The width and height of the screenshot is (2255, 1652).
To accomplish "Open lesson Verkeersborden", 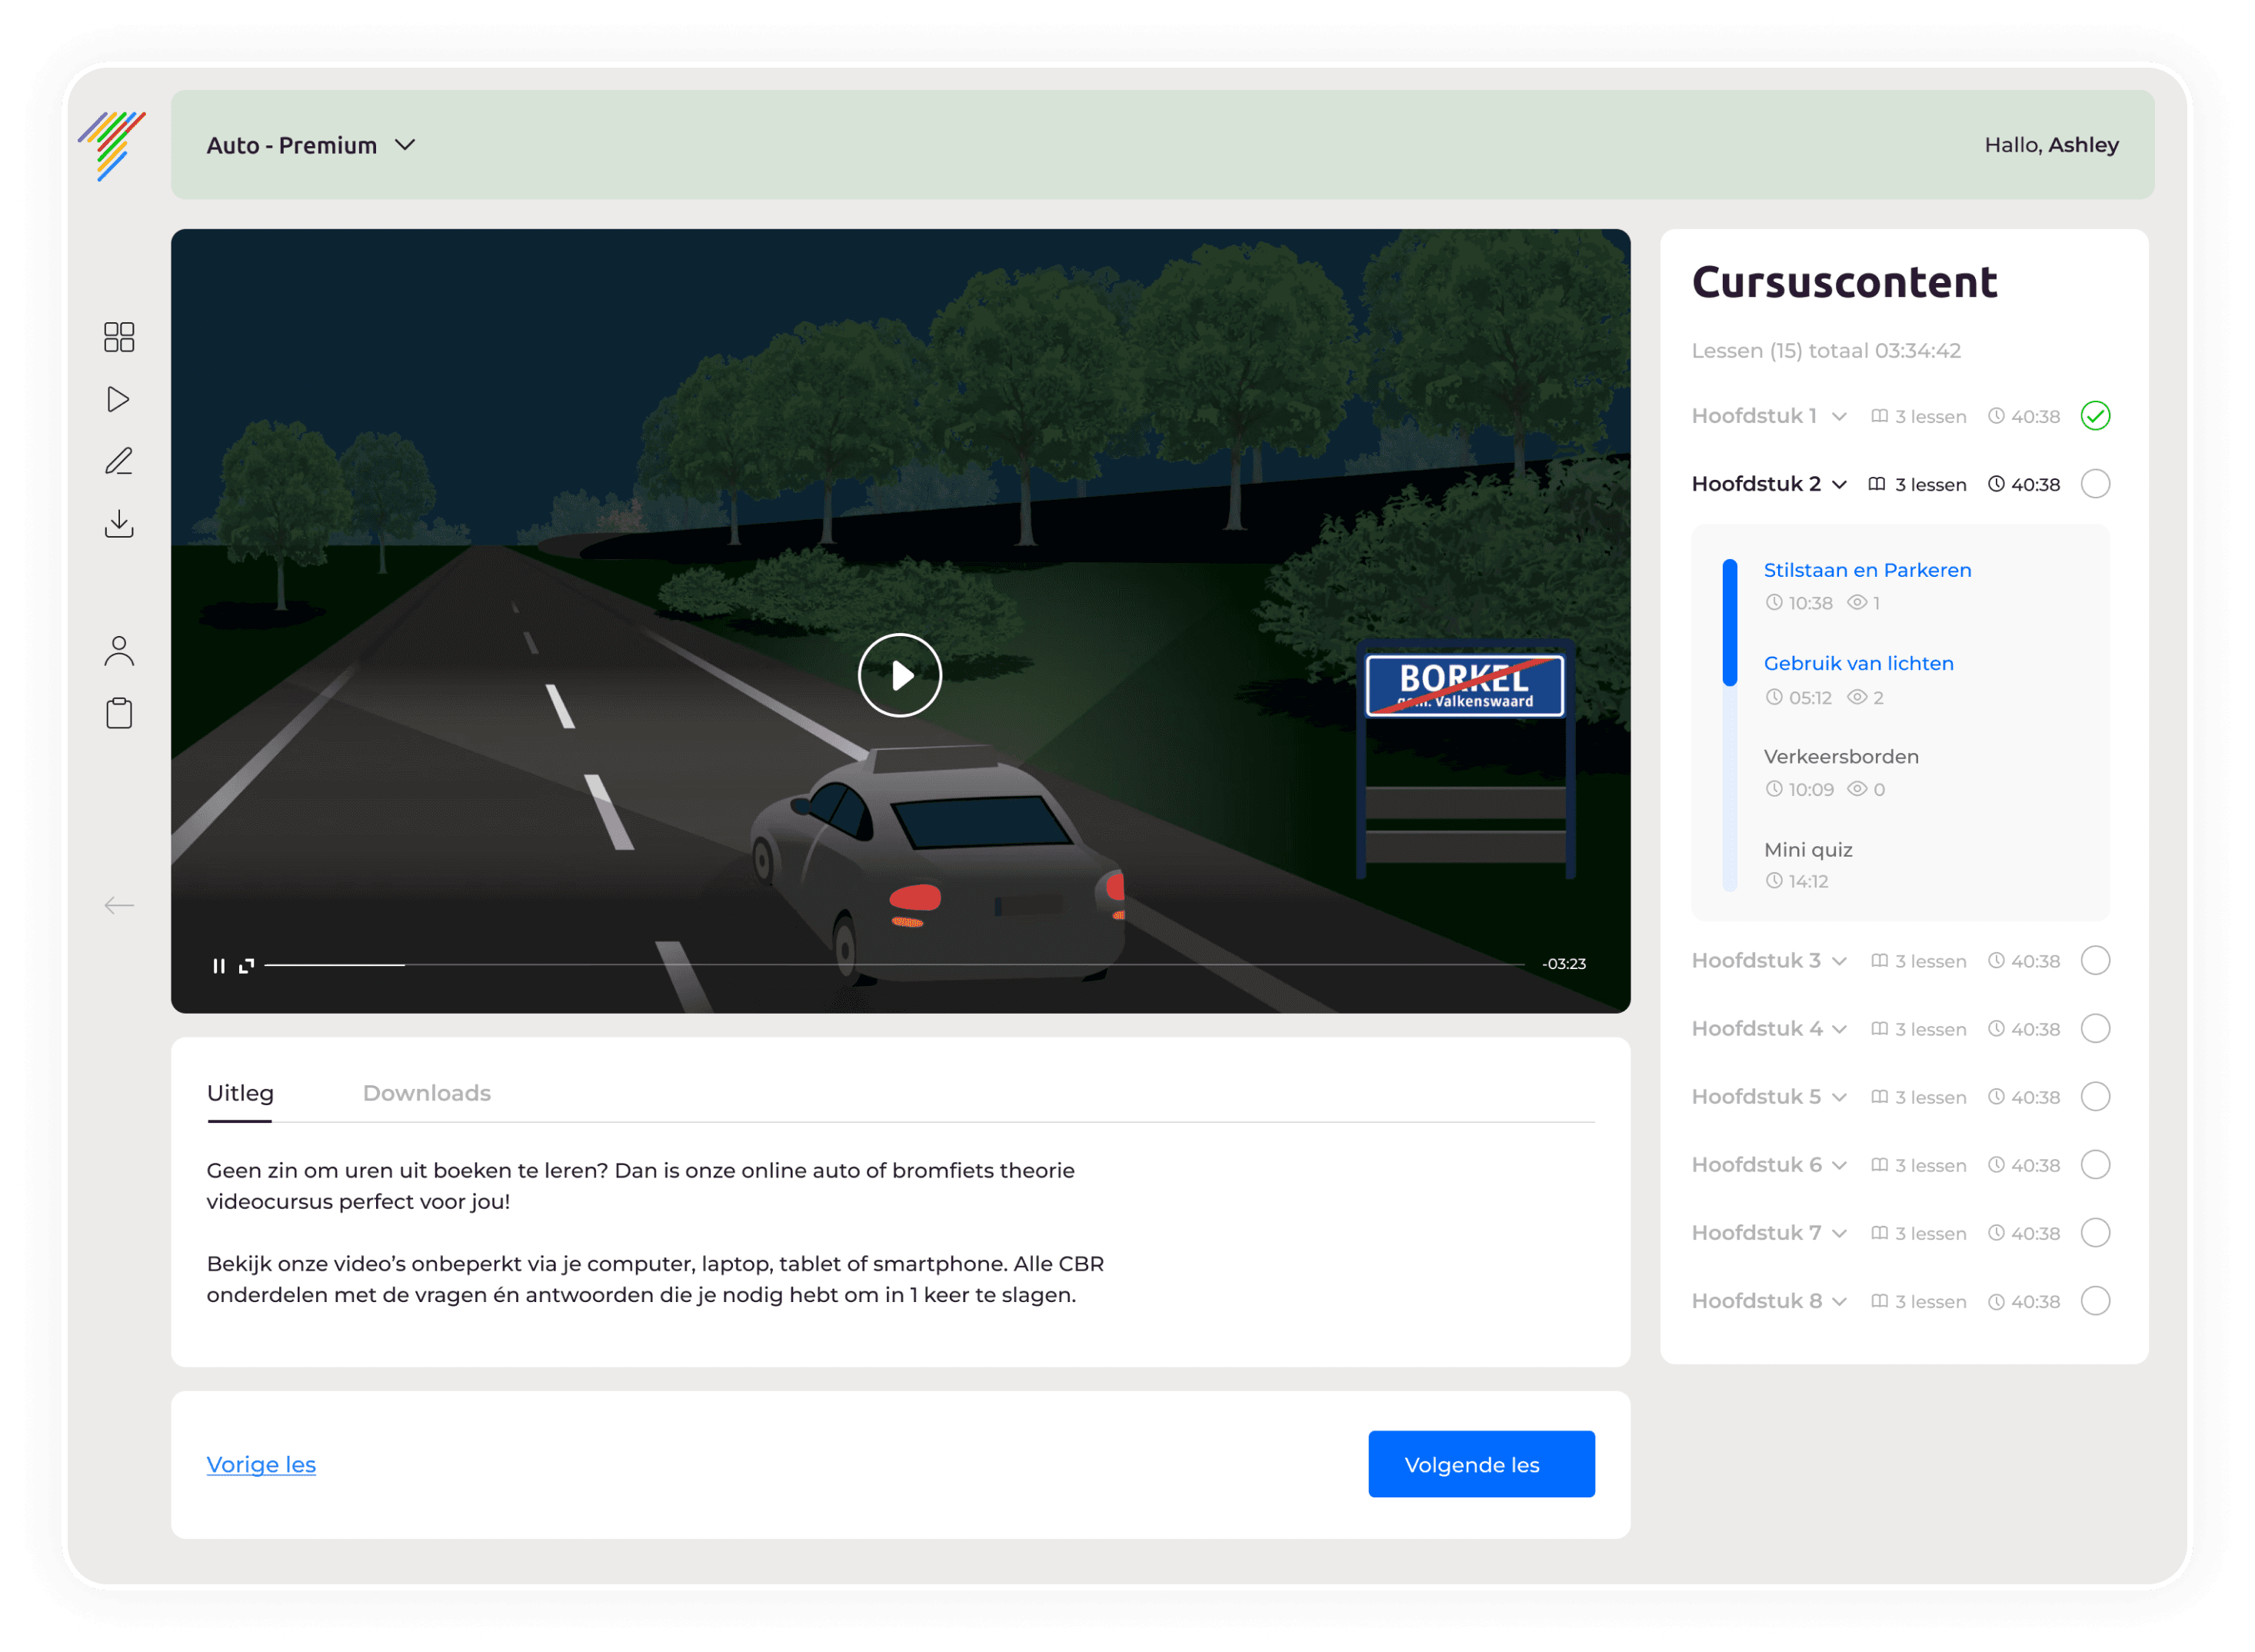I will (1842, 757).
